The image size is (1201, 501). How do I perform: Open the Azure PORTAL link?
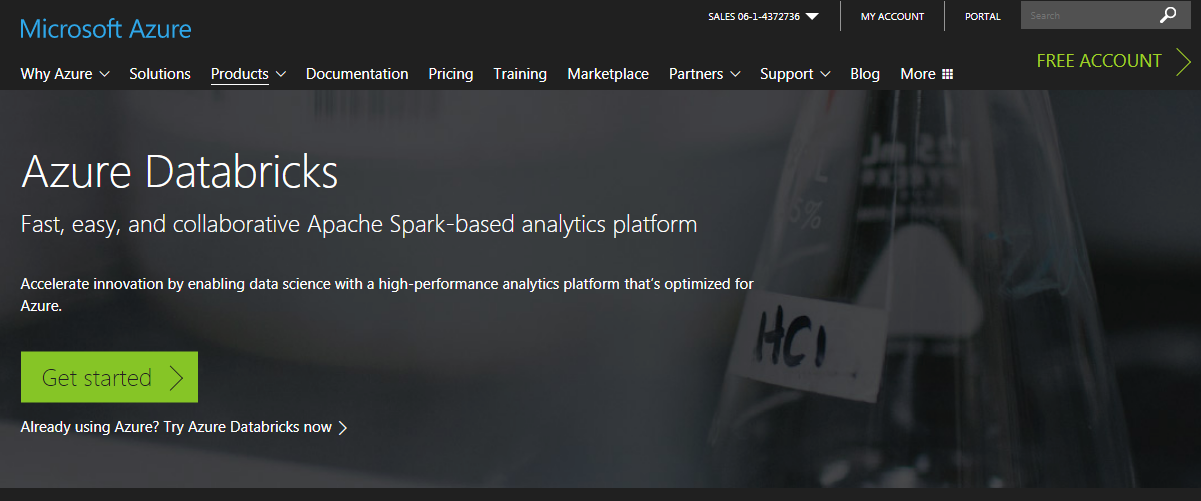point(982,16)
